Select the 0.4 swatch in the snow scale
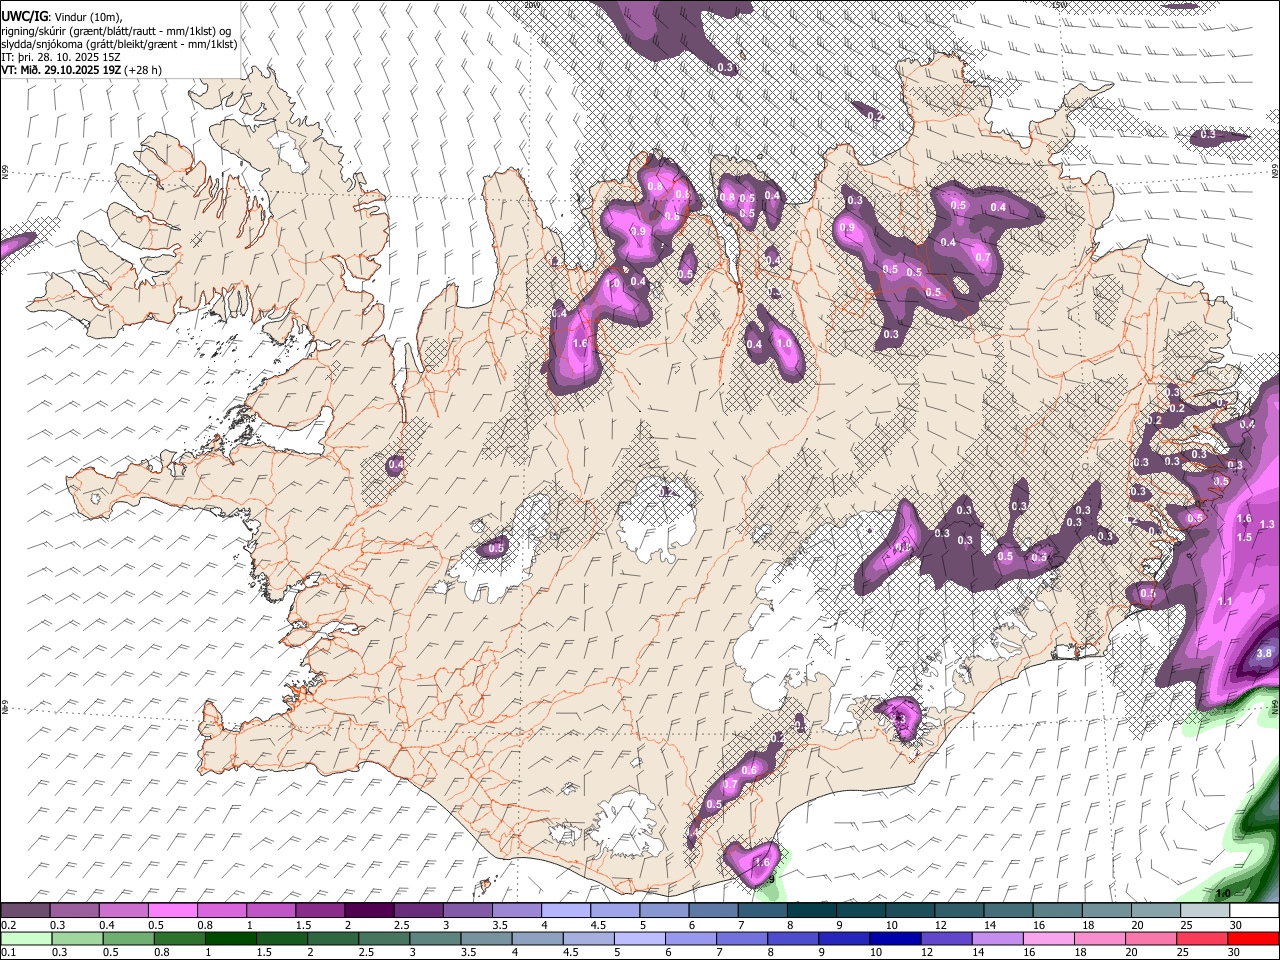 [124, 911]
